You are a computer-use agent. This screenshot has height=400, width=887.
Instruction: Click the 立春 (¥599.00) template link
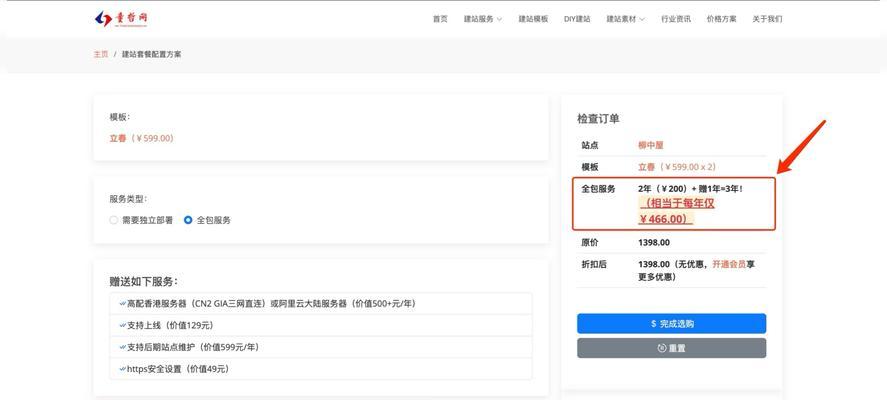coord(141,138)
